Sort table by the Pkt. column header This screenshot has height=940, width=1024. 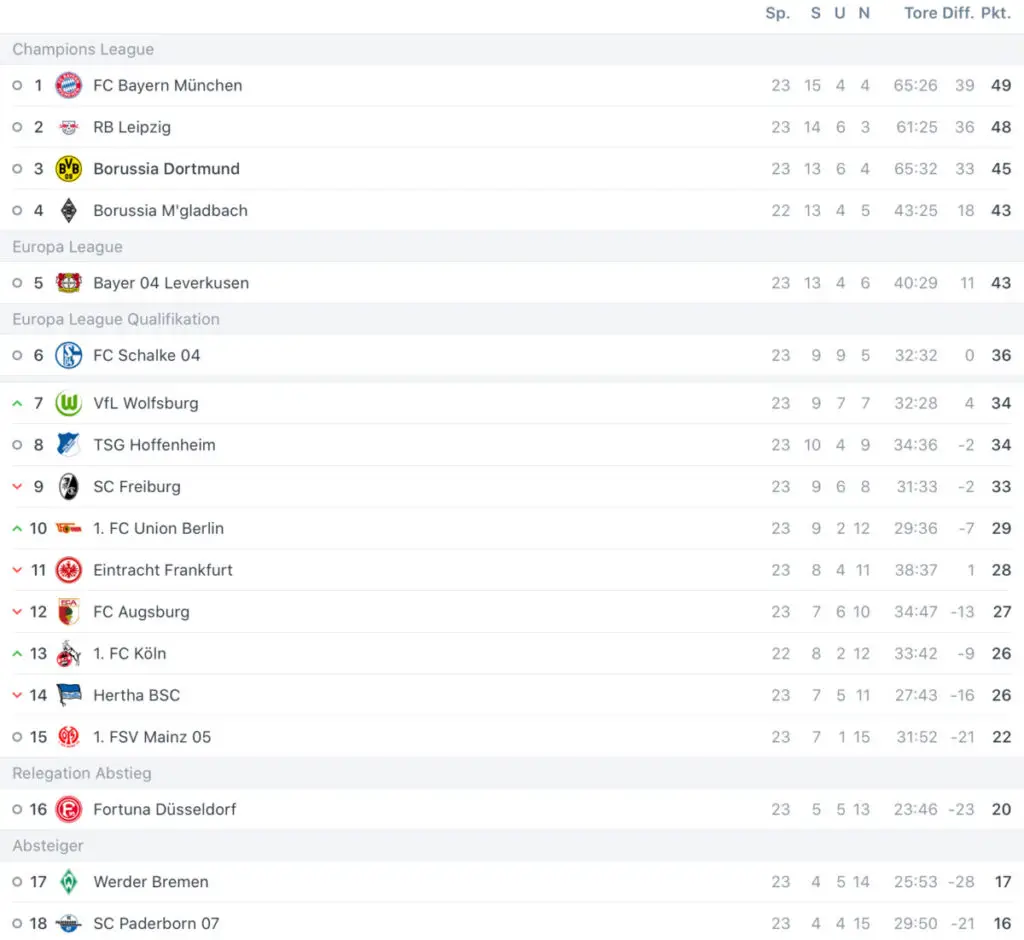996,13
